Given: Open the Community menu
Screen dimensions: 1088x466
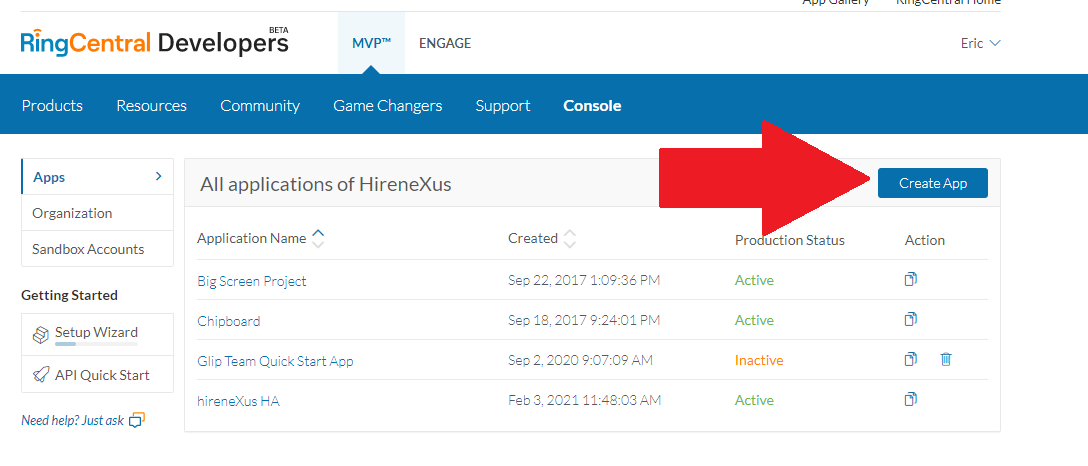Looking at the screenshot, I should 260,105.
